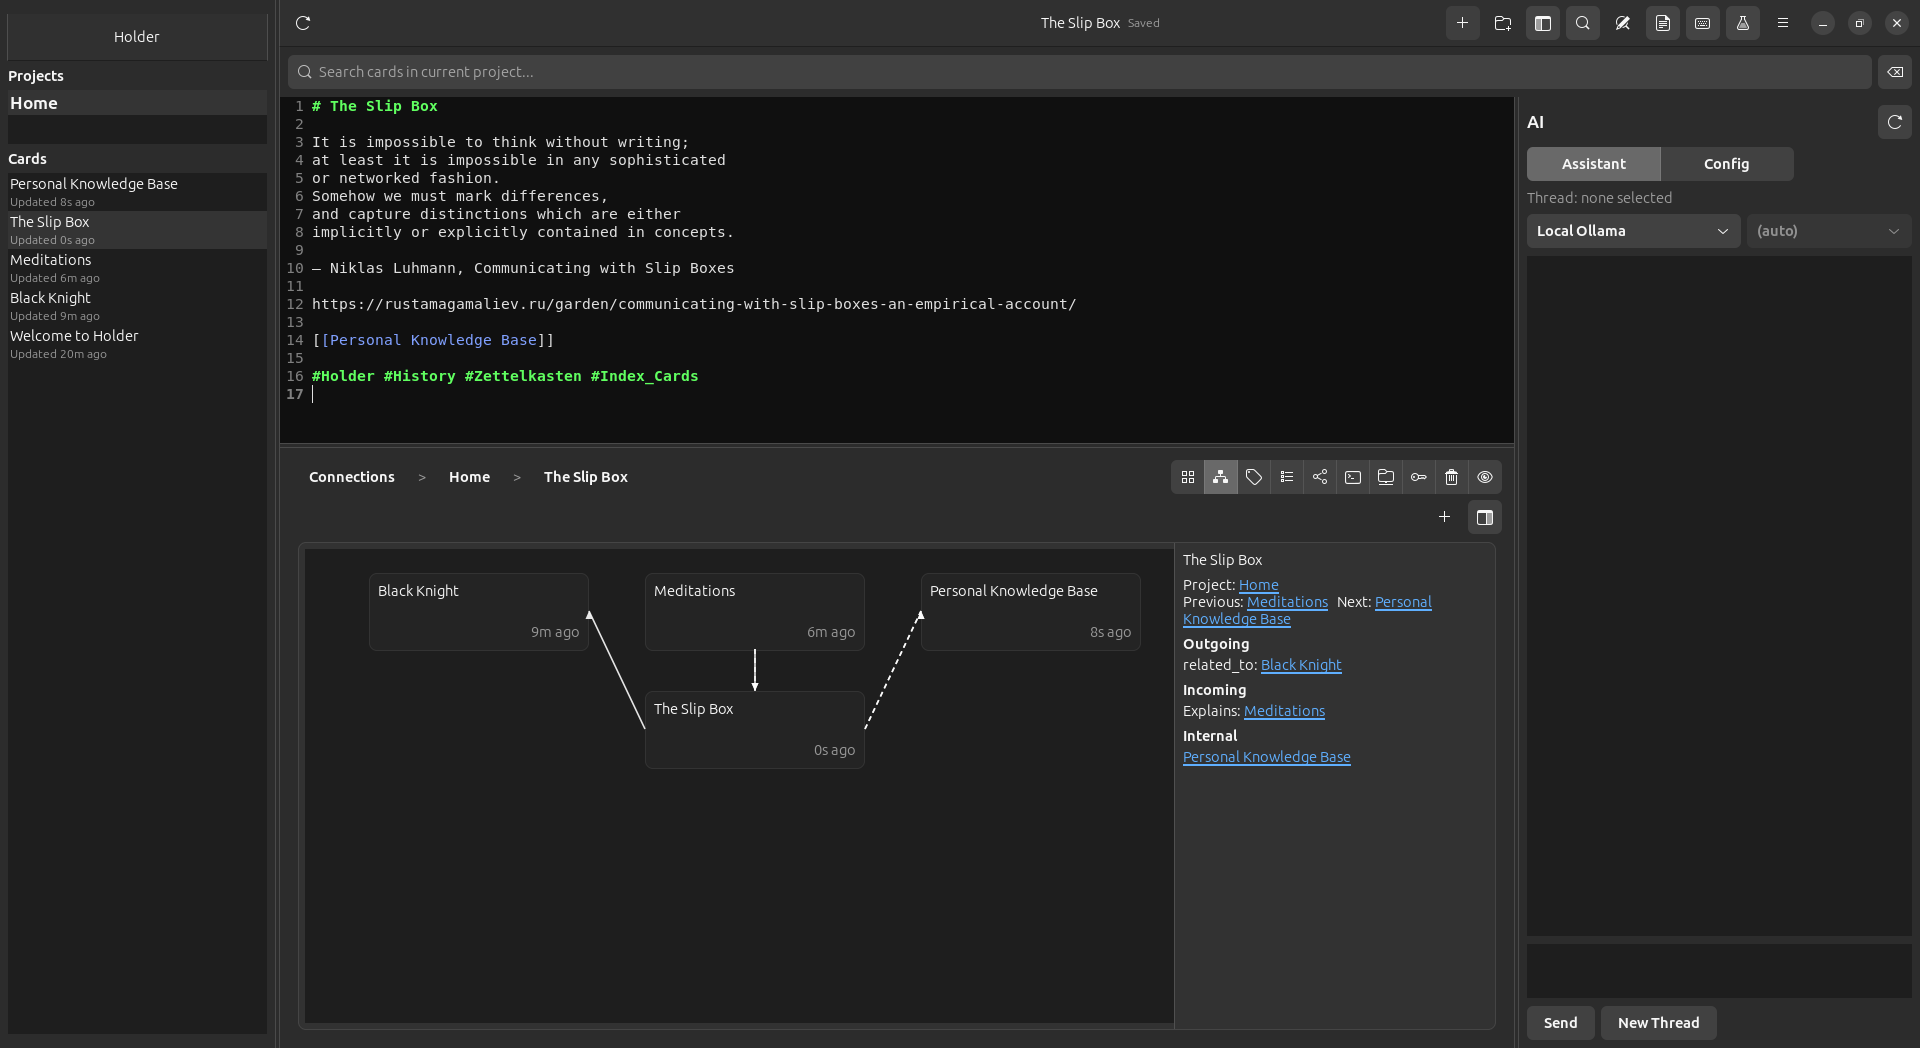Click the plus icon above the graph
Viewport: 1920px width, 1048px height.
[1444, 517]
